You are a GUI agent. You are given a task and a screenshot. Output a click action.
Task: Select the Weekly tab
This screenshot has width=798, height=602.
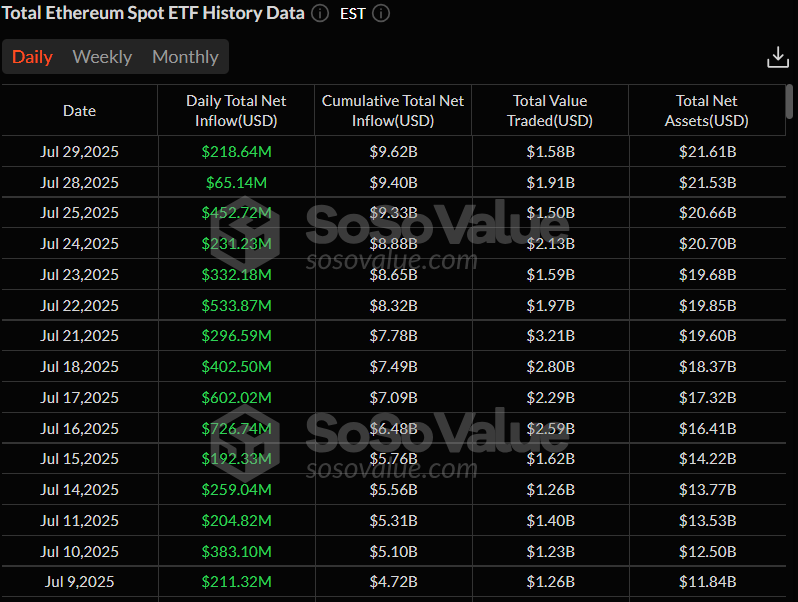click(x=102, y=57)
